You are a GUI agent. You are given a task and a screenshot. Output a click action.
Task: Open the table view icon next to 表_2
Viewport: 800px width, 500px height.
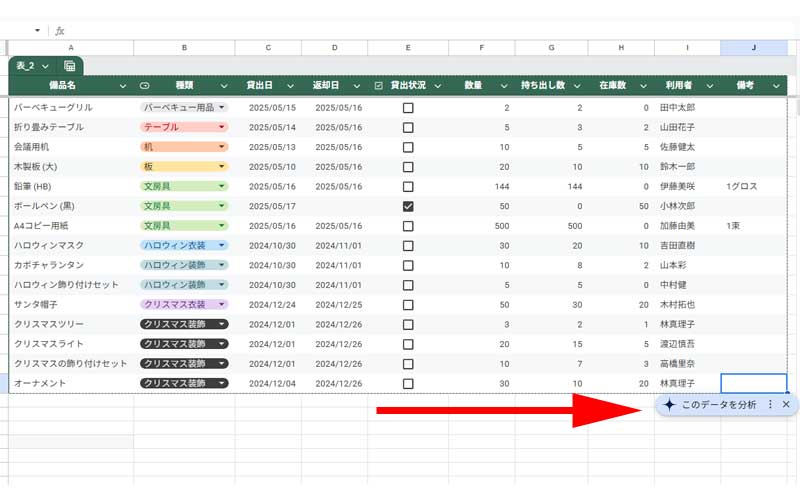click(x=69, y=66)
